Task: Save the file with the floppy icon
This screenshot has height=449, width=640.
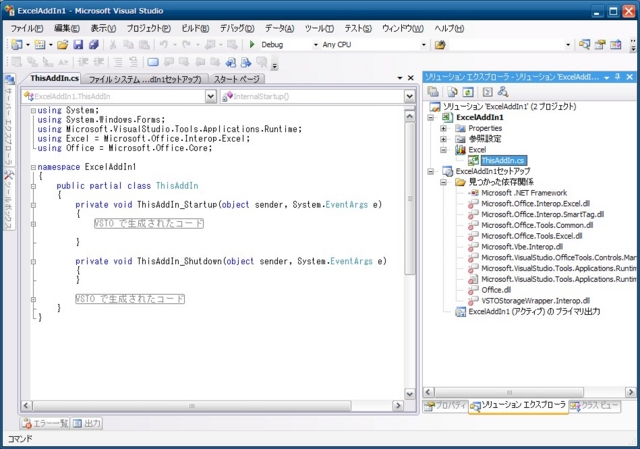Action: coord(78,44)
